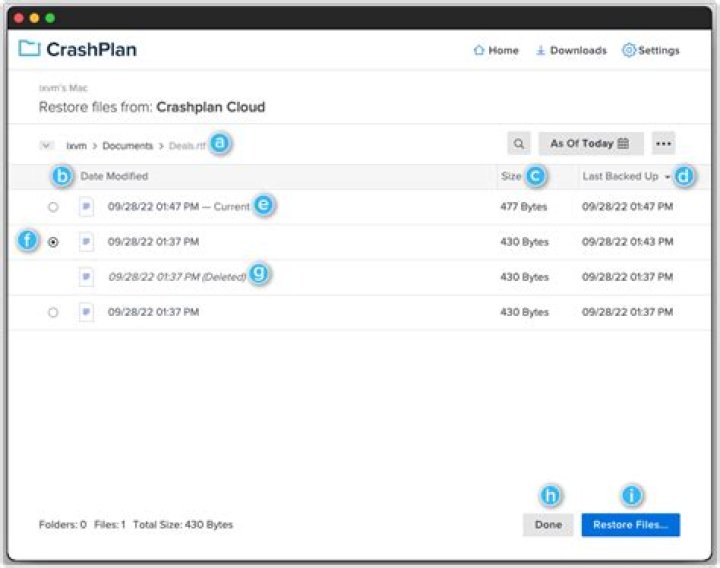Expand the breadcrumb path dropdown chevron
720x568 pixels.
coord(46,146)
